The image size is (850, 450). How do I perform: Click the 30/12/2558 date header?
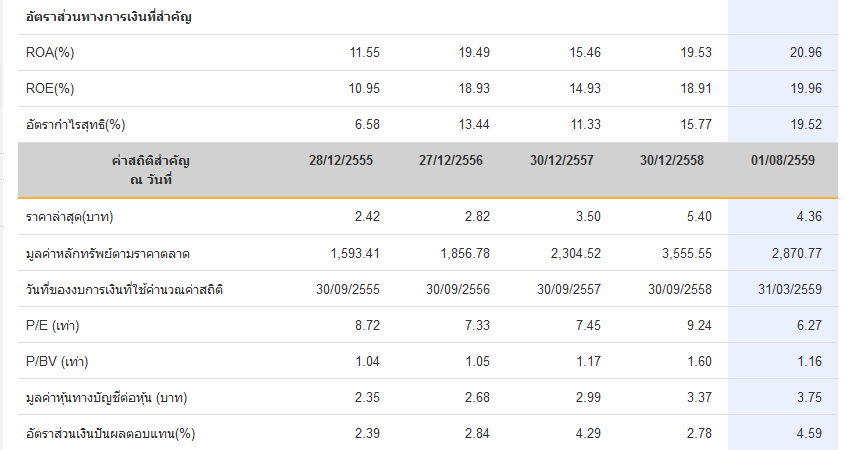(672, 160)
